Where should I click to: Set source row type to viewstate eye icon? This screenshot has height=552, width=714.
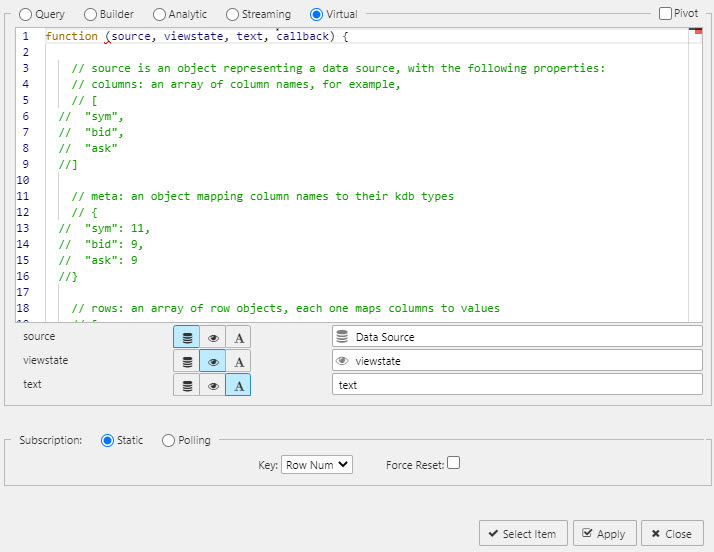[212, 337]
